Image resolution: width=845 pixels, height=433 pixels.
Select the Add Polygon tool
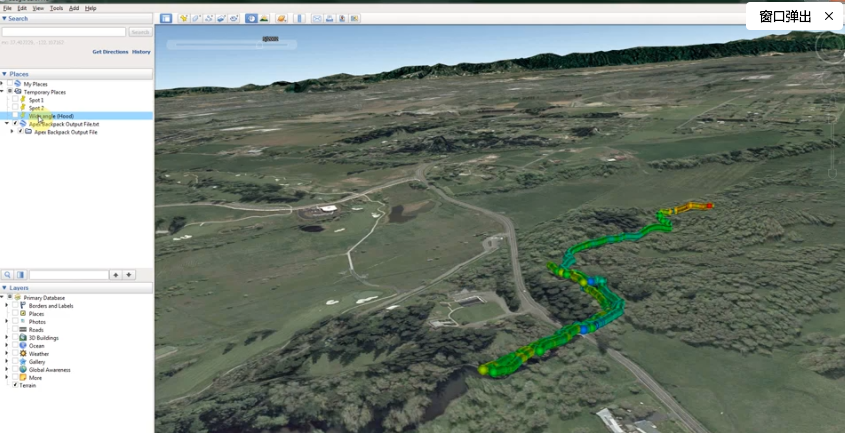pyautogui.click(x=196, y=18)
